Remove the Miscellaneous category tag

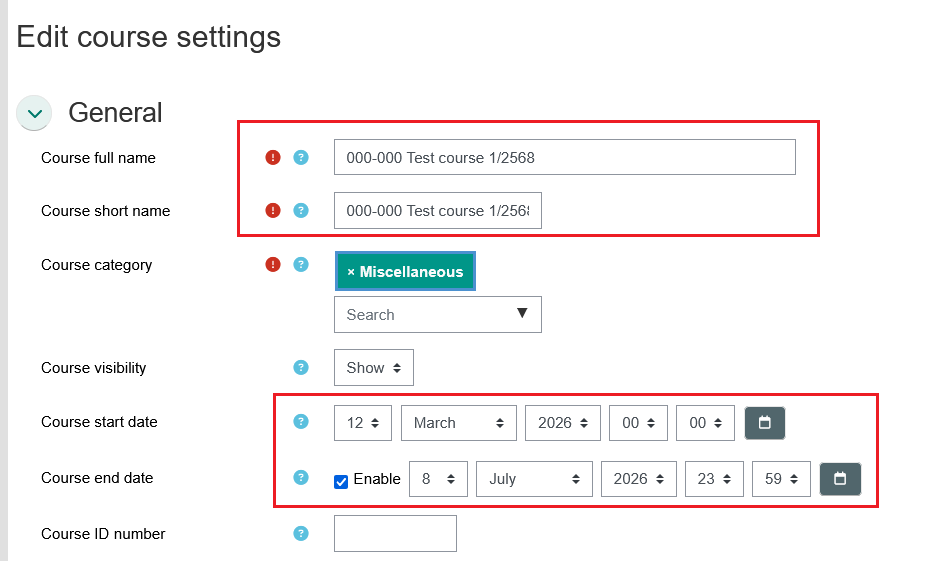[351, 272]
